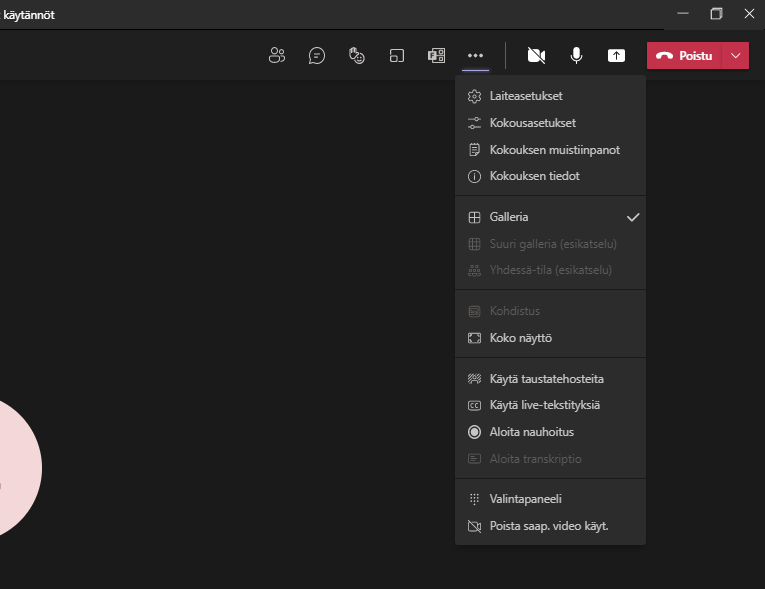The image size is (765, 589).
Task: Expand the Poistu dropdown arrow
Action: (x=736, y=56)
